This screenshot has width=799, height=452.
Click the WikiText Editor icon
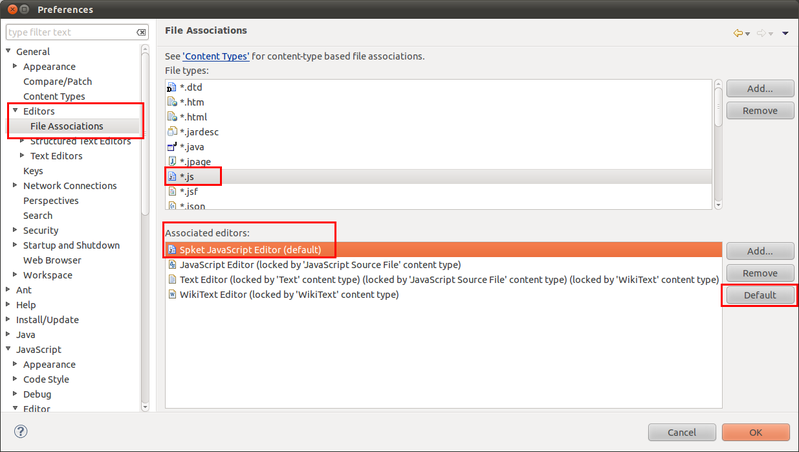click(x=172, y=294)
